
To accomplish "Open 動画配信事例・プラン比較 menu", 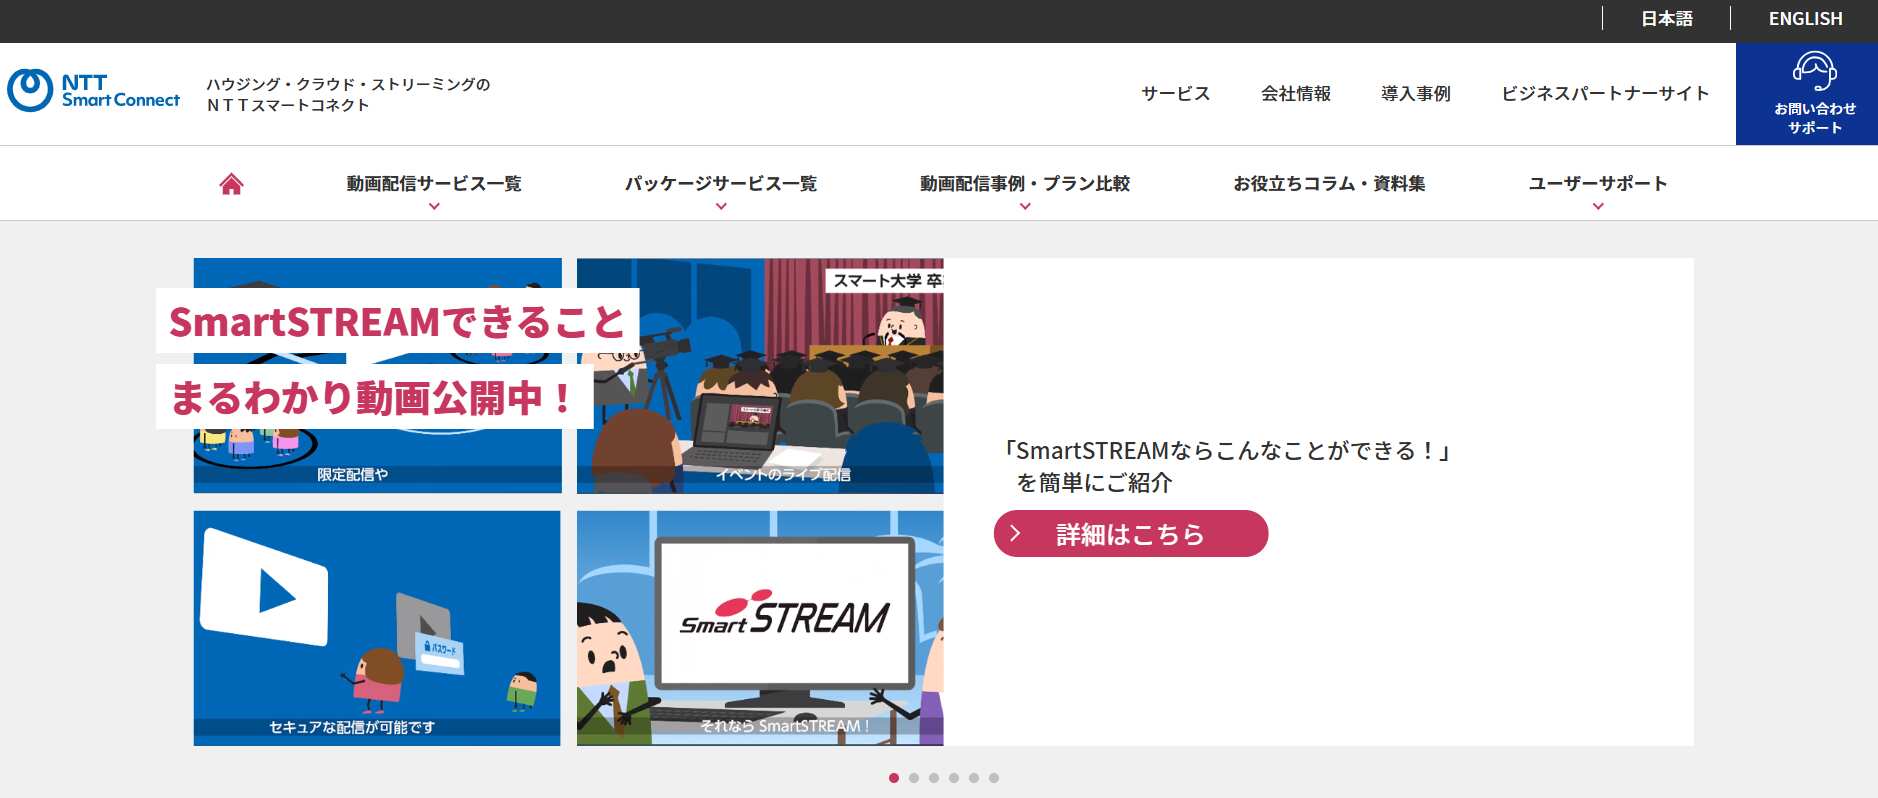I will click(x=1025, y=183).
